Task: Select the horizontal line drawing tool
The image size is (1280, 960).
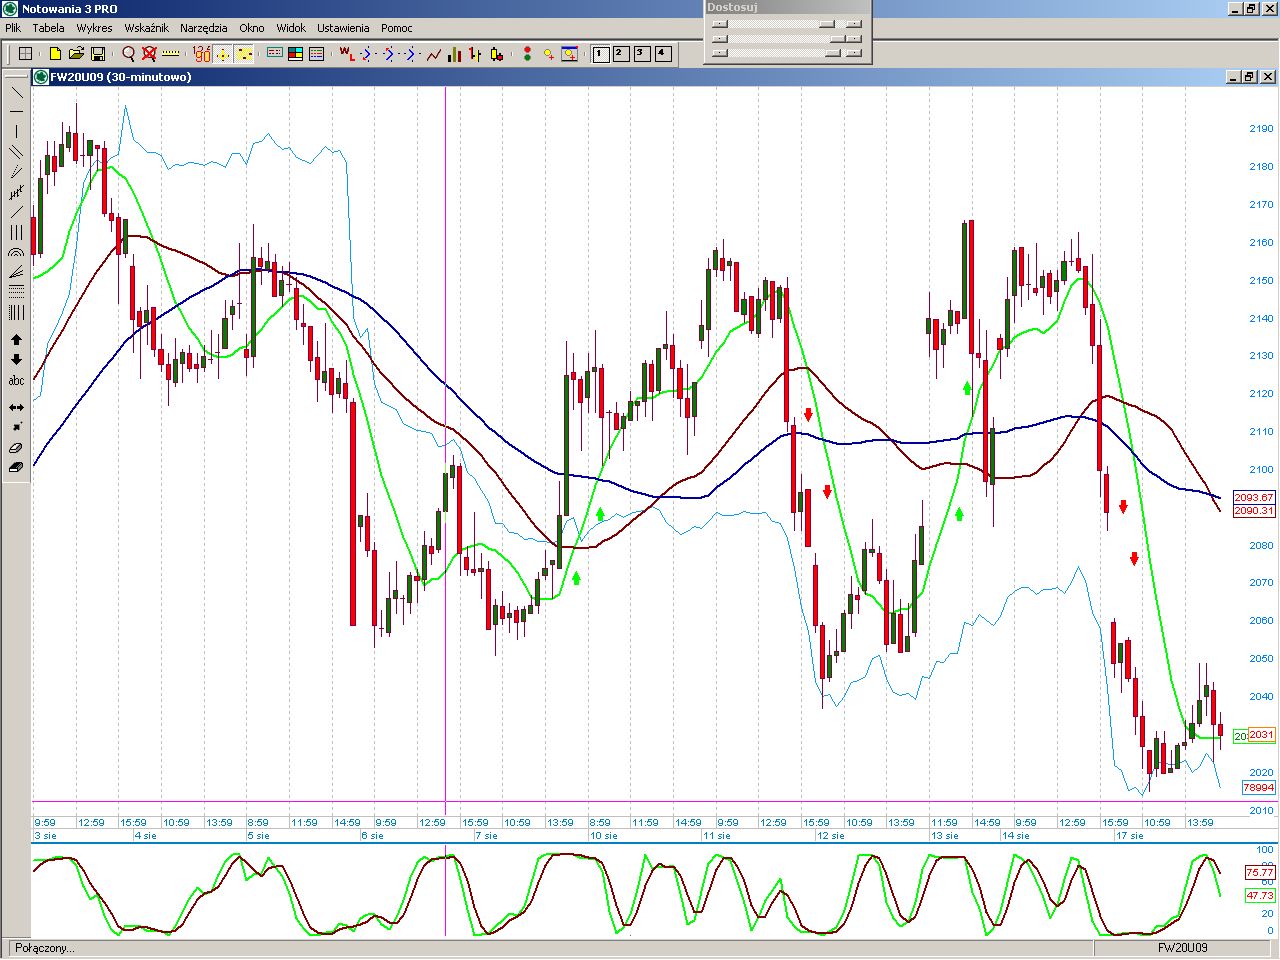Action: point(17,112)
